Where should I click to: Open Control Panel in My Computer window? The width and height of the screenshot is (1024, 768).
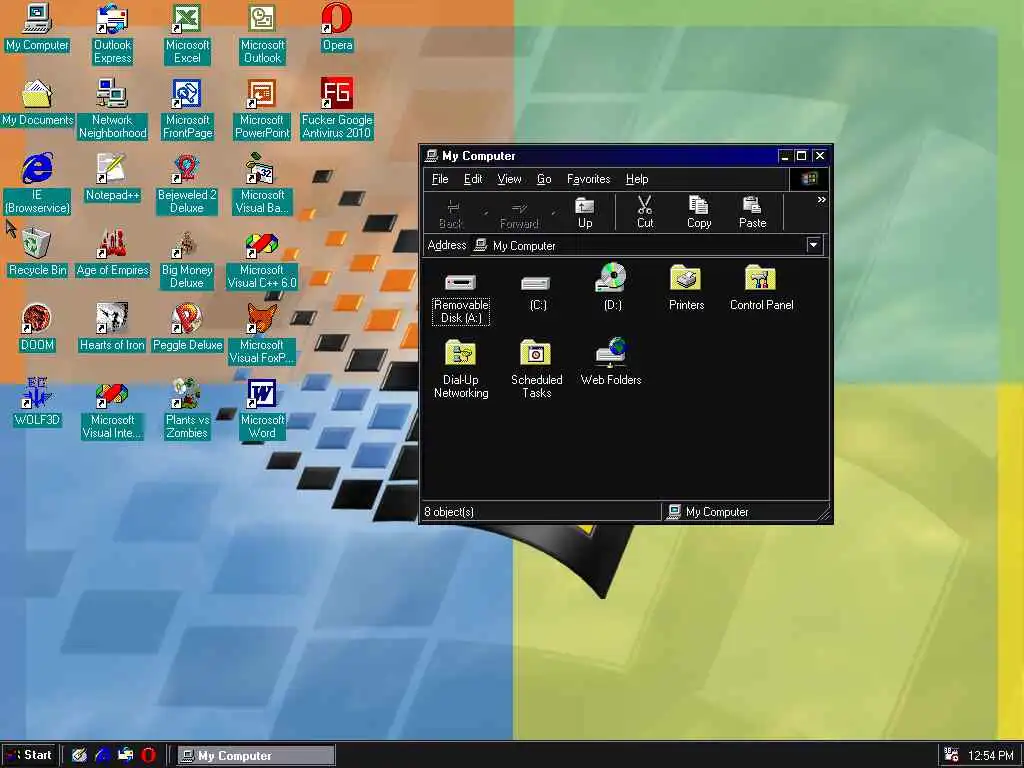pyautogui.click(x=761, y=287)
